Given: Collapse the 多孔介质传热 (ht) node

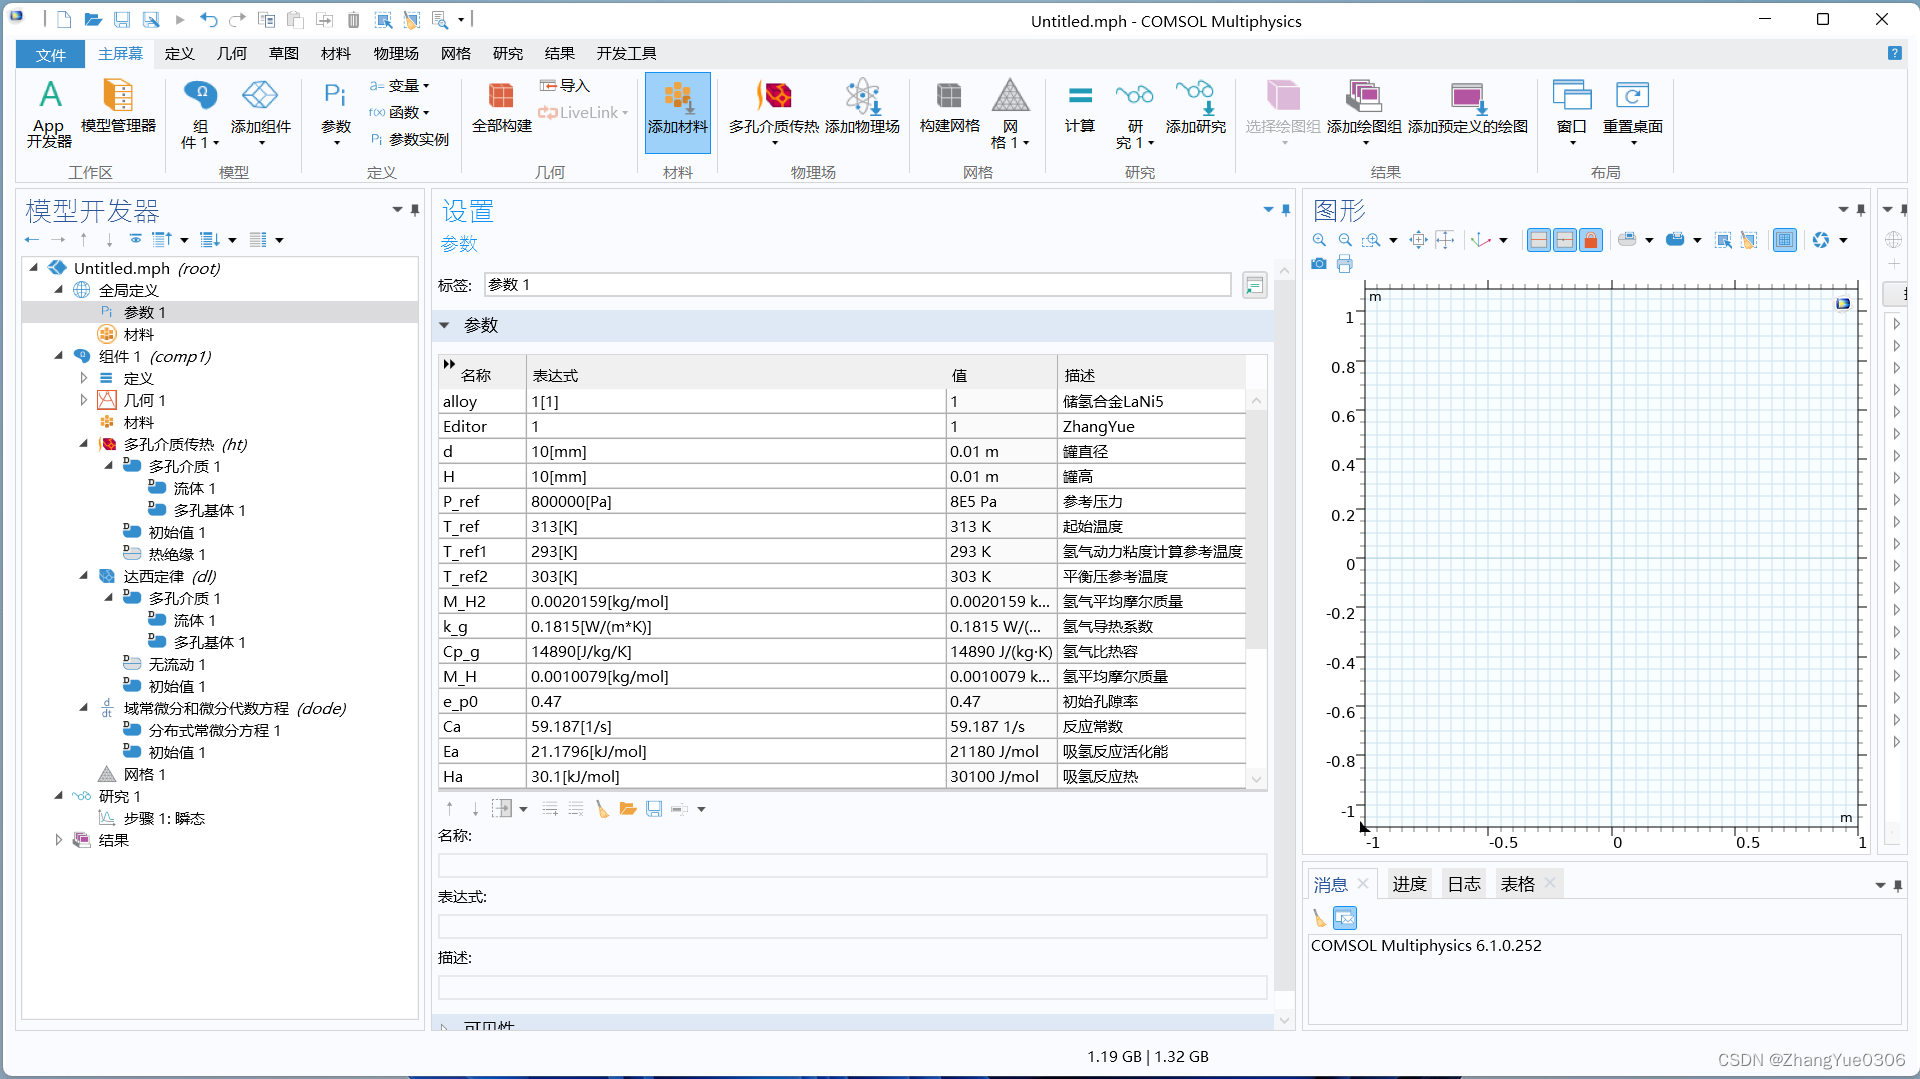Looking at the screenshot, I should point(84,444).
